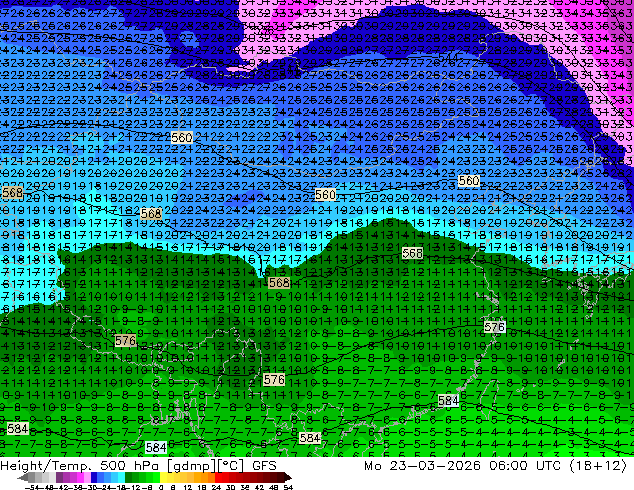
Task: Click the "54" legend tick label
Action: (288, 488)
